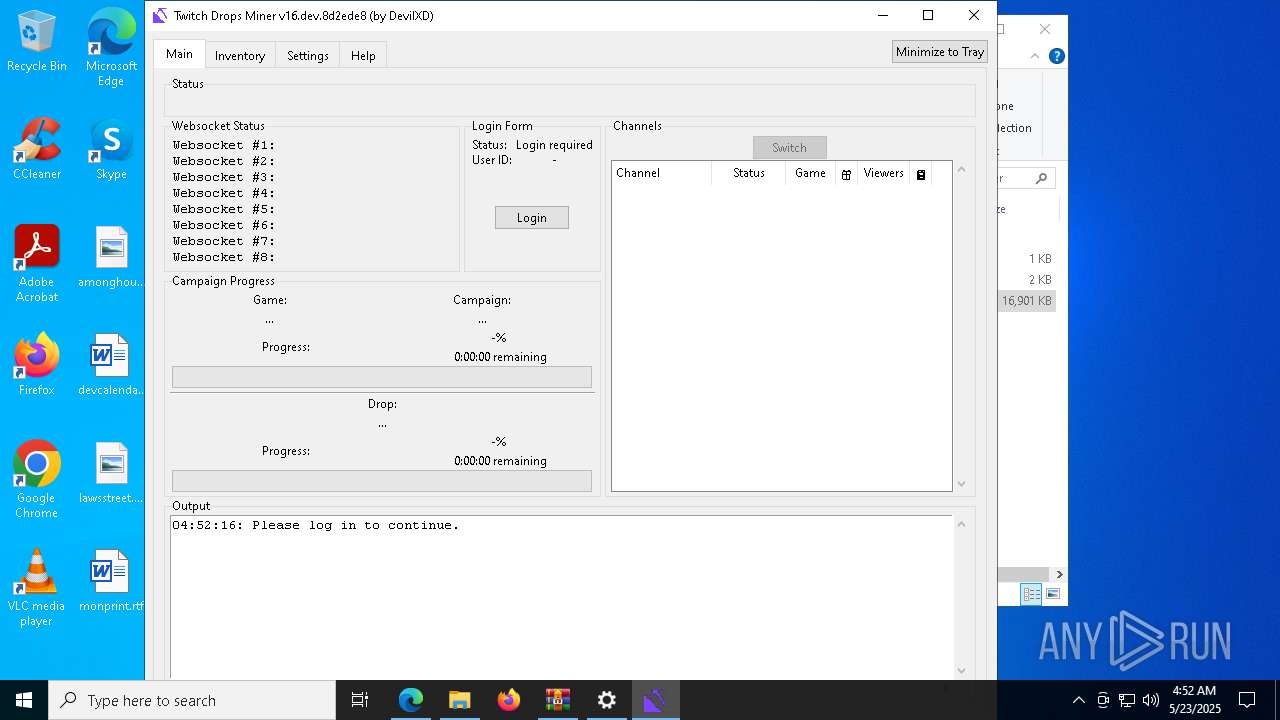The image size is (1280, 720).
Task: Click the '1 KB' file size in Explorer
Action: point(1040,259)
